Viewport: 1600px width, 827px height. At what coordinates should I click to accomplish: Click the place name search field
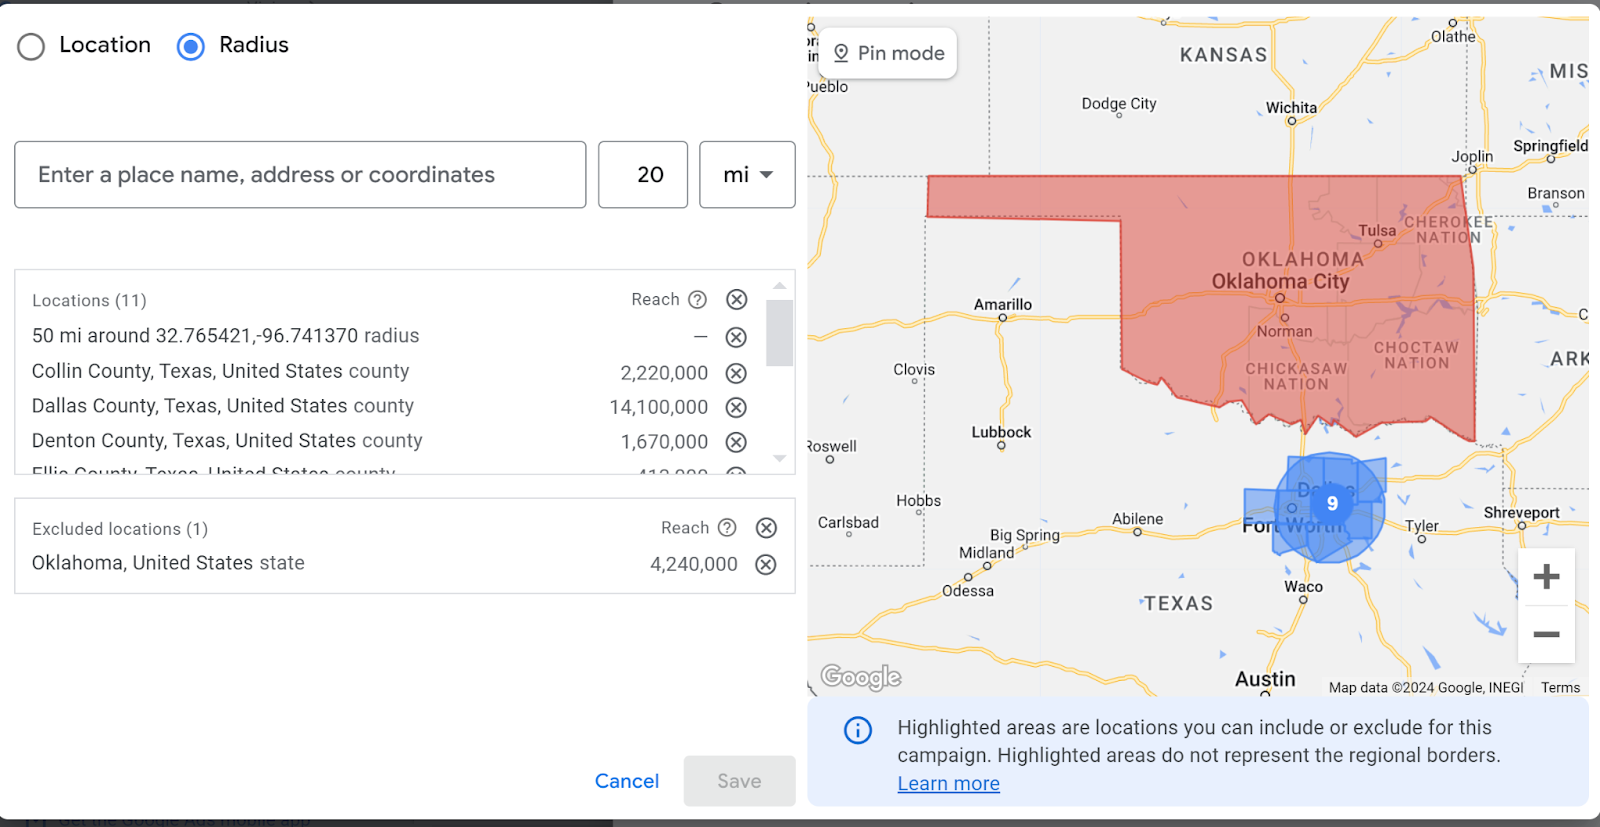pos(300,175)
